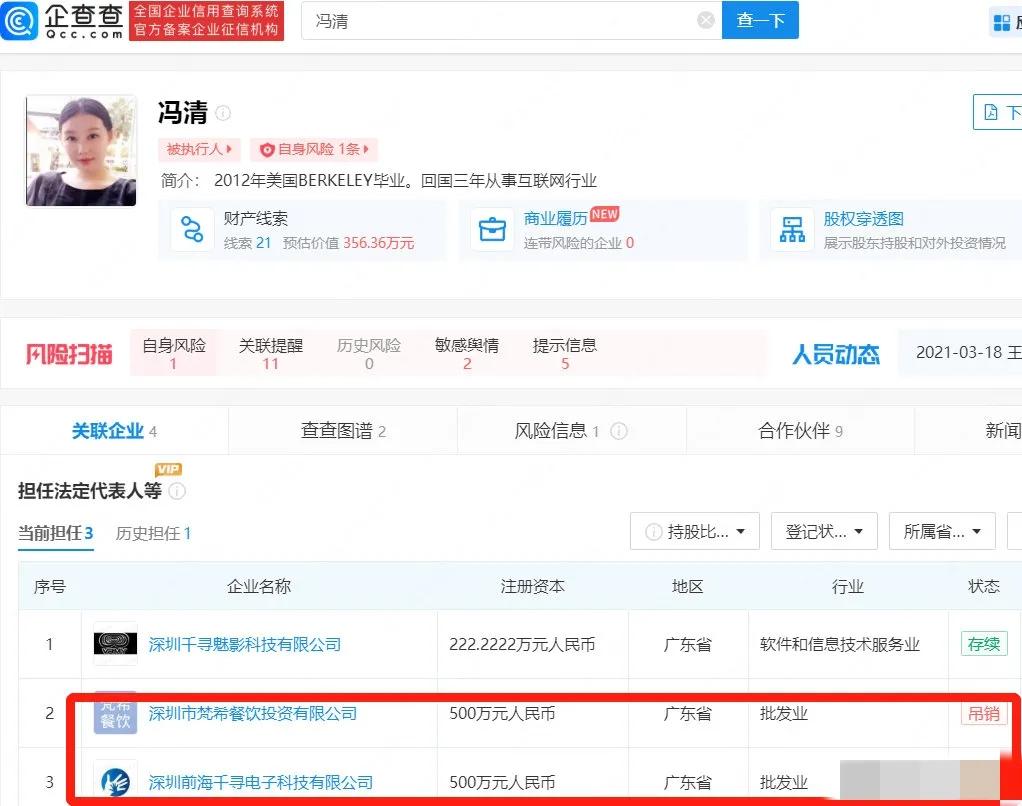Select 历史风险 0 in risk scan
This screenshot has width=1022, height=806.
[368, 354]
